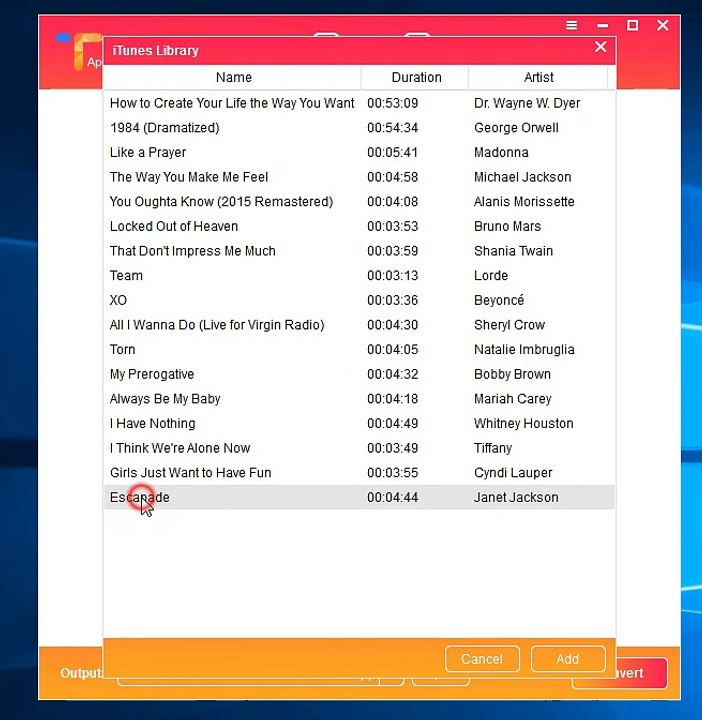Select the "XO" track row
This screenshot has width=702, height=720.
click(359, 300)
